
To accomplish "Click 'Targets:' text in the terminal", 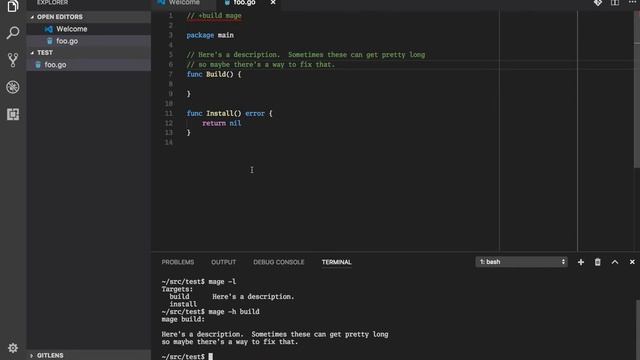I will point(177,289).
